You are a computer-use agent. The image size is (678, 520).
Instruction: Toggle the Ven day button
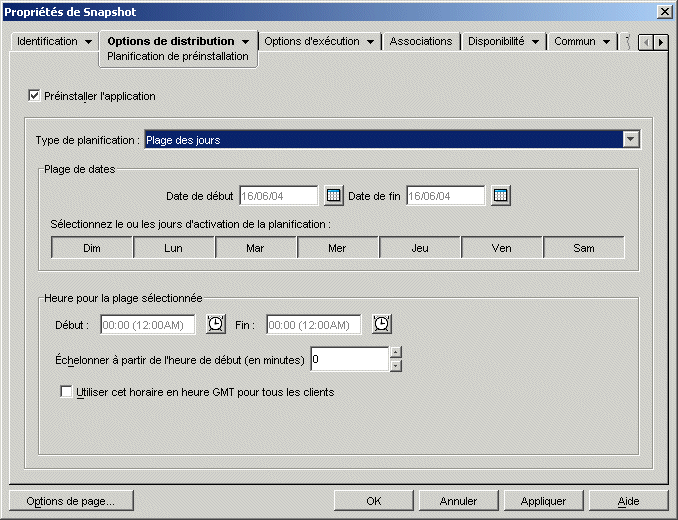(x=502, y=247)
